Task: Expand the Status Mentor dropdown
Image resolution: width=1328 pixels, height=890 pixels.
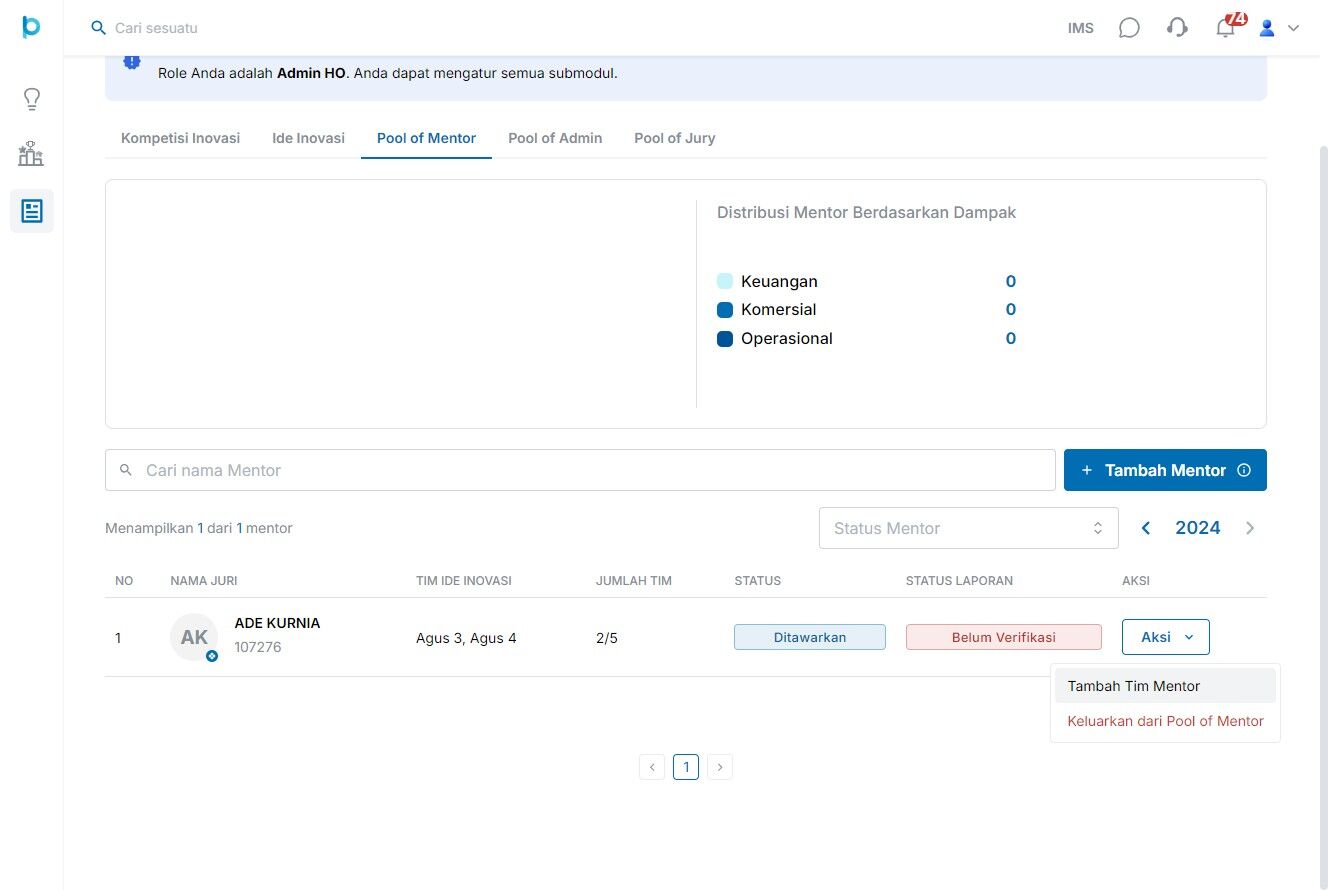Action: tap(968, 528)
